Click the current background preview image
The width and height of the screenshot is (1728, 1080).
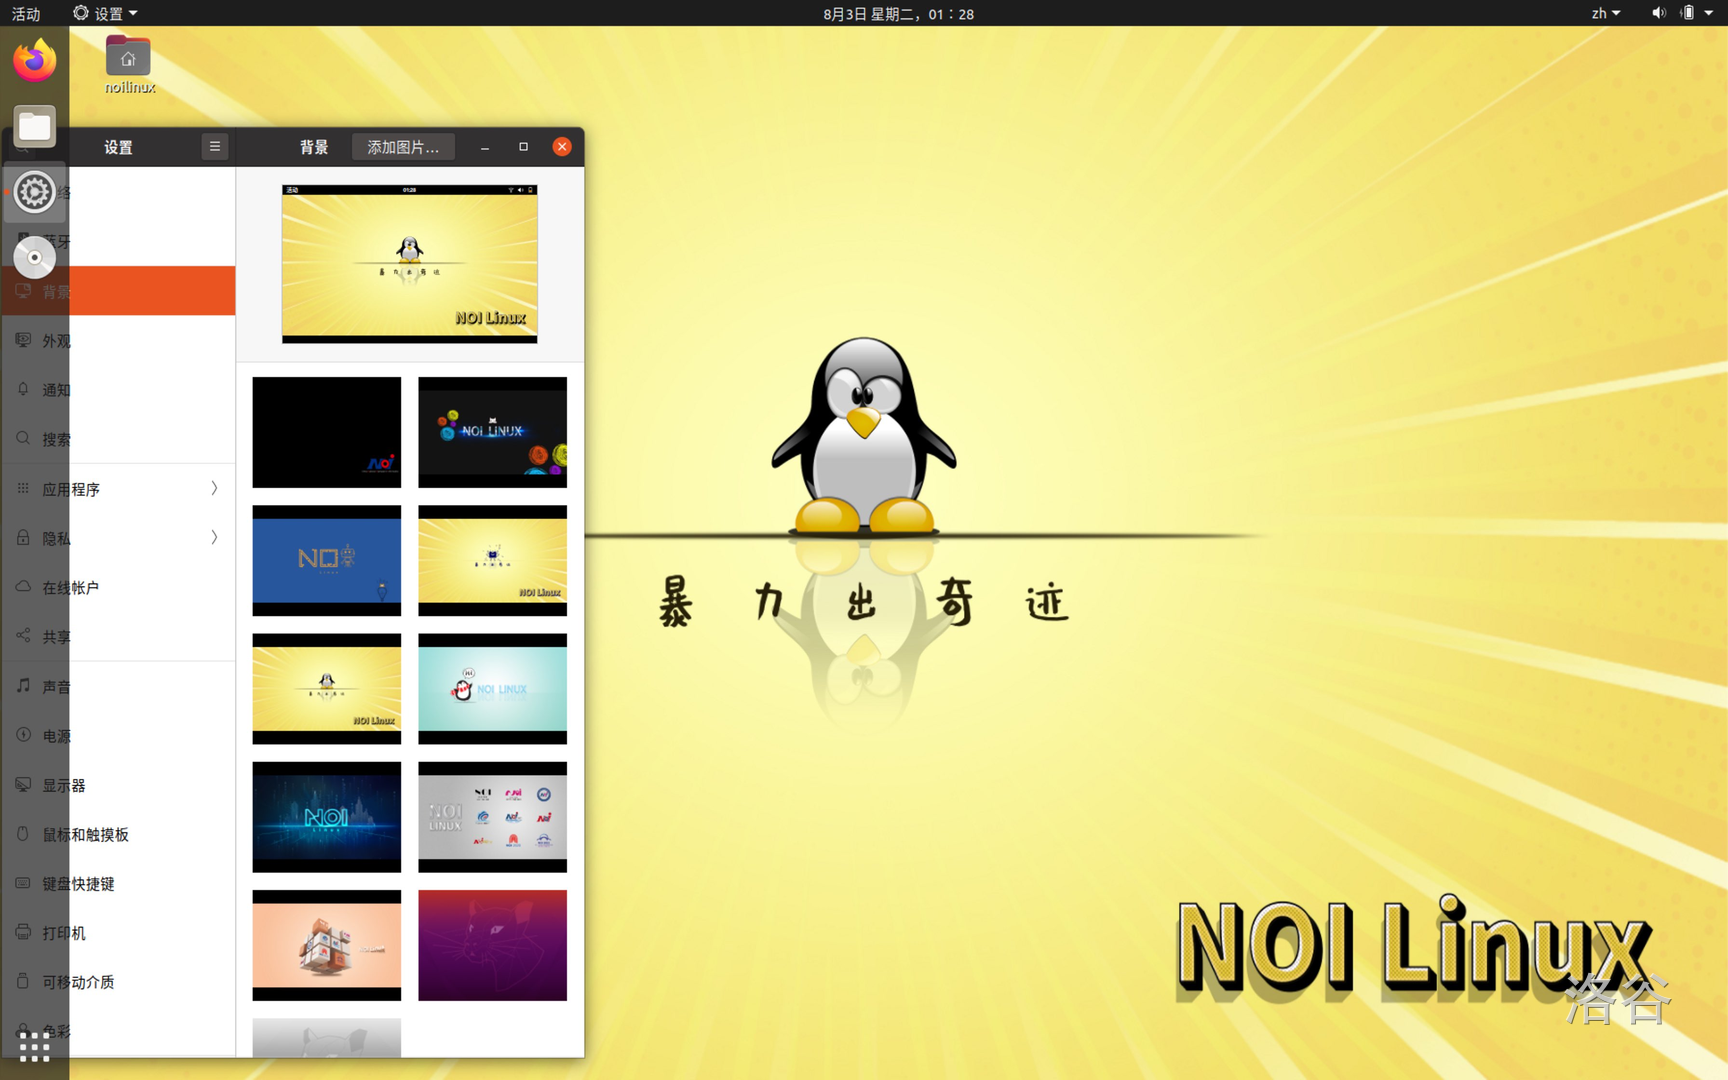coord(410,264)
